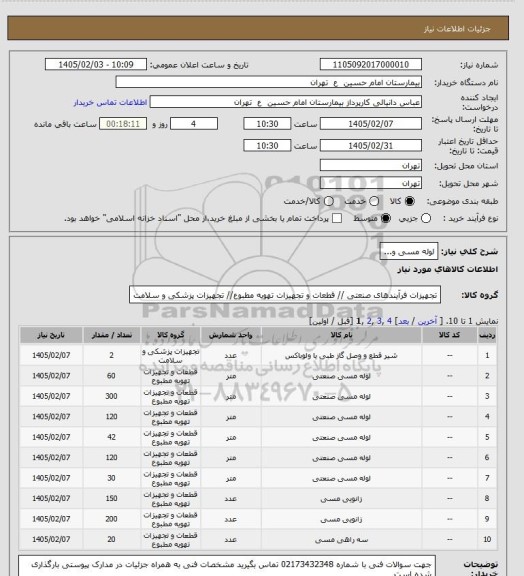Click quantity 20 in row 10

[111, 539]
